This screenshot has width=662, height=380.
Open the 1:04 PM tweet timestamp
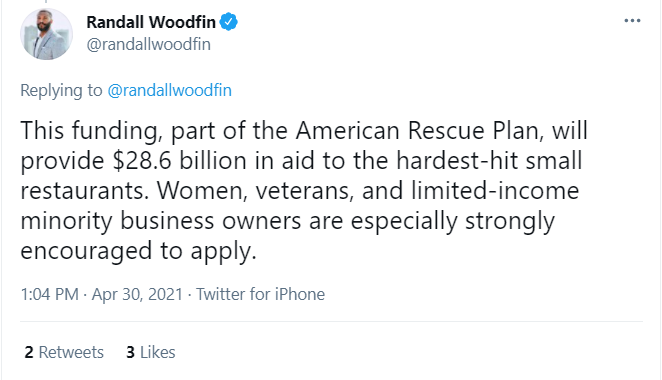tap(49, 294)
